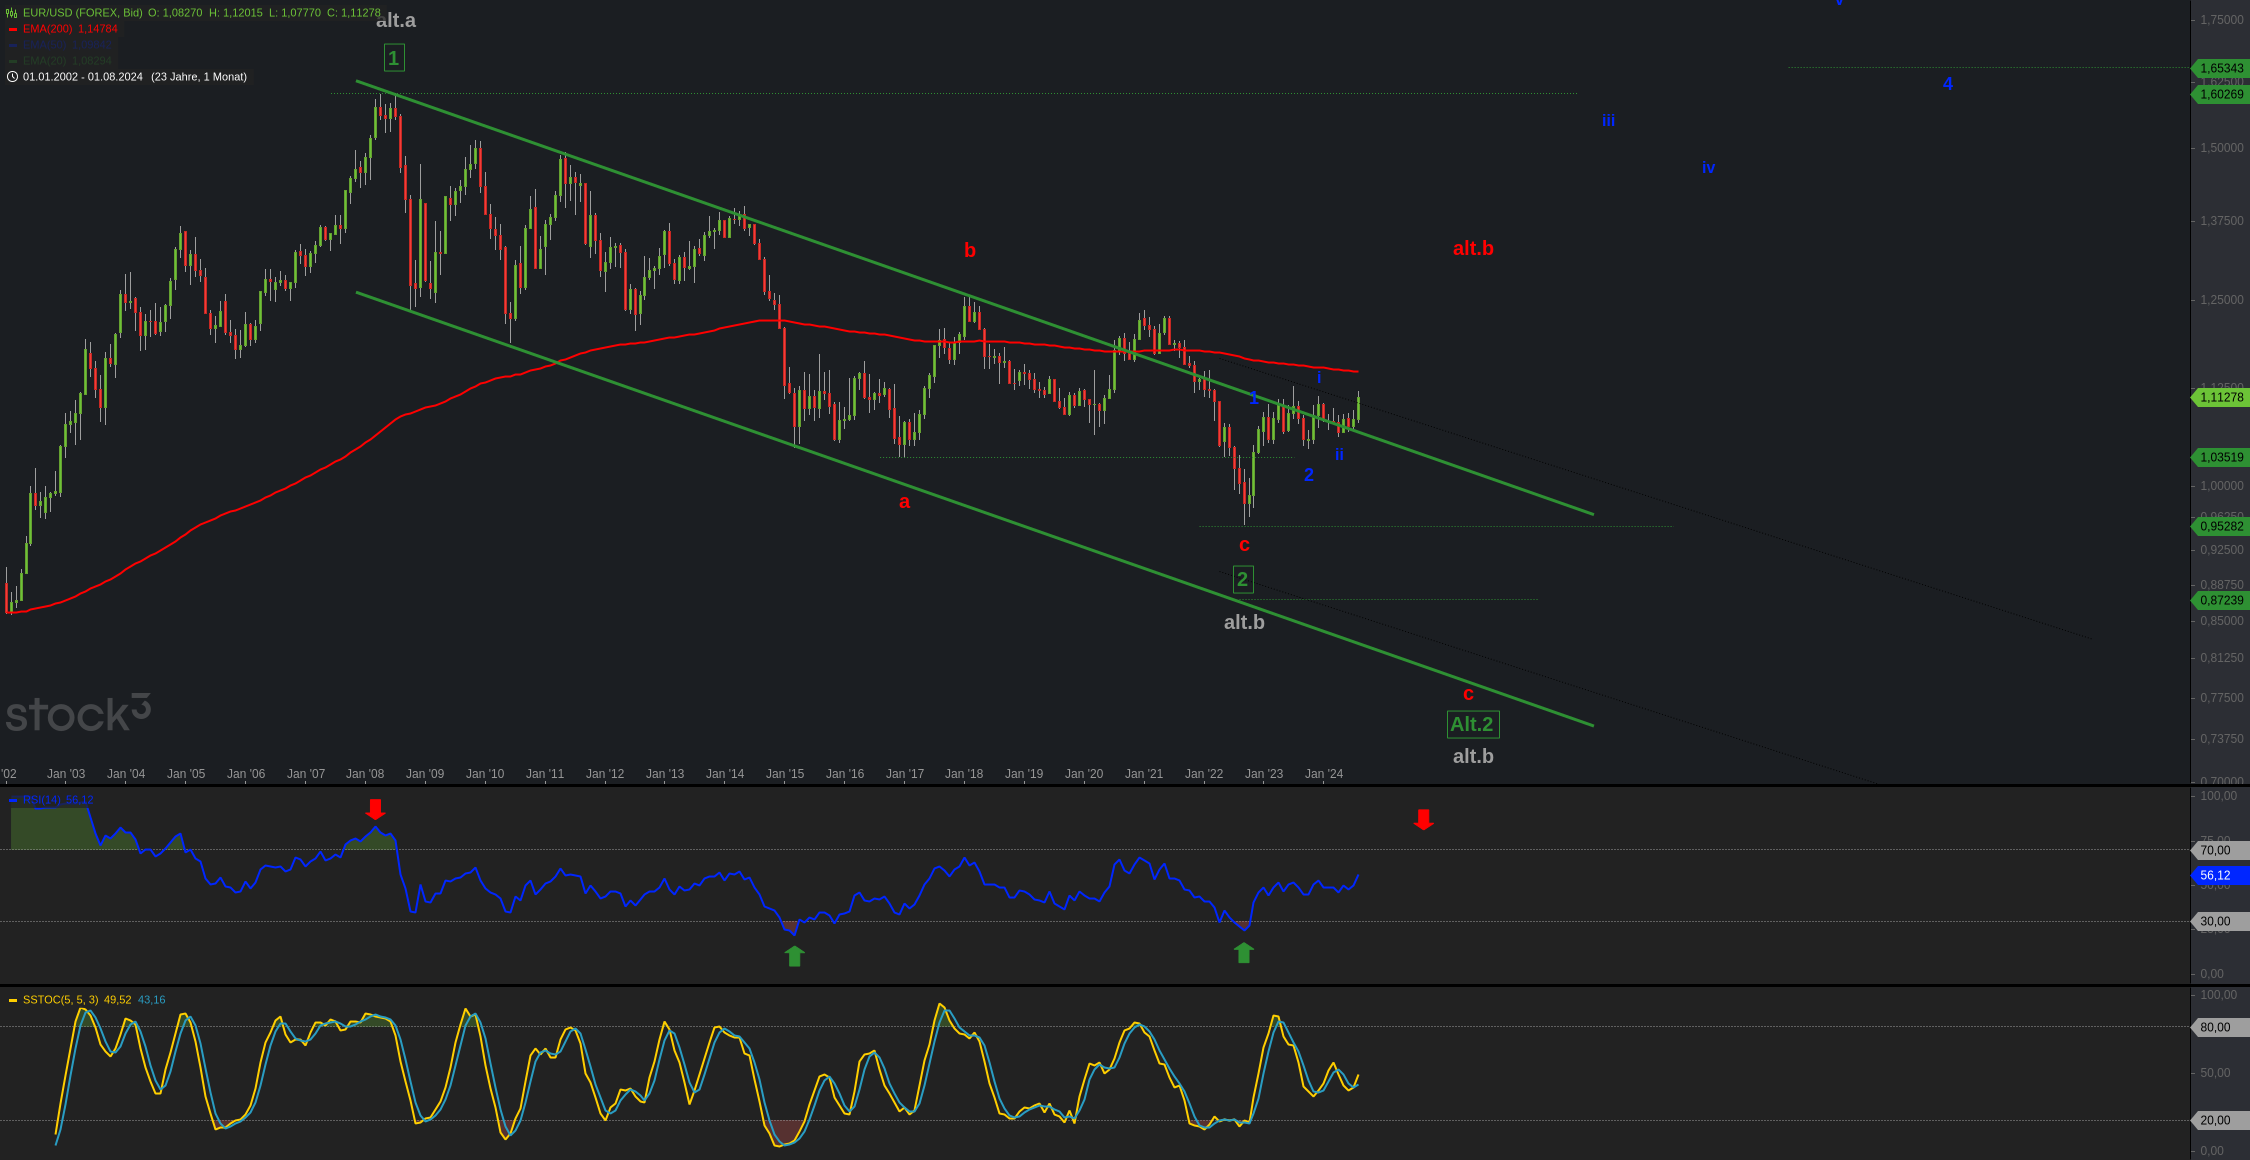Select the EUR/USD (FOREX, Bid) instrument label

point(83,13)
